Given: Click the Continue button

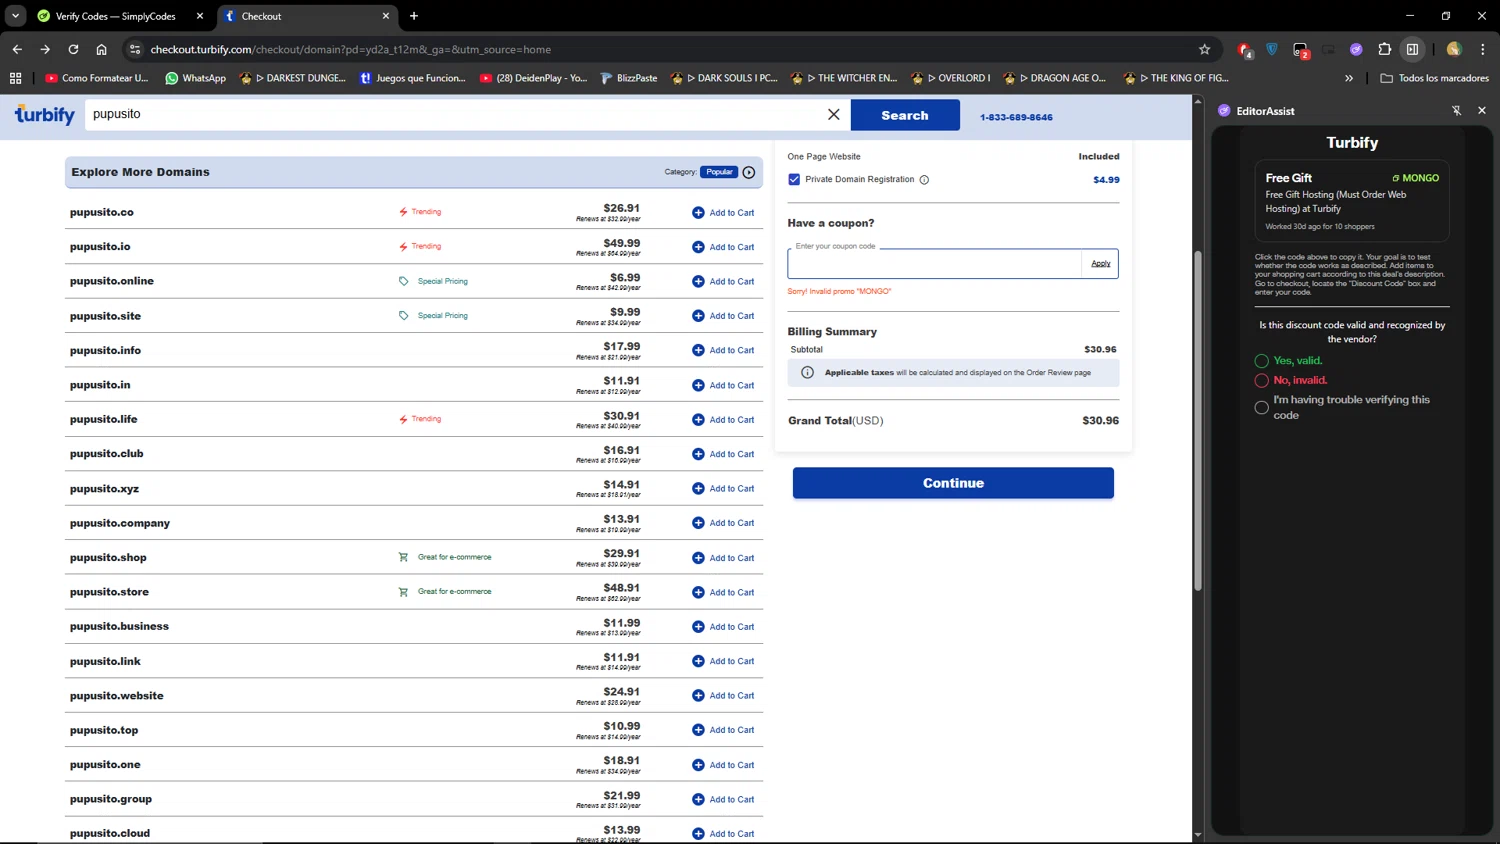Looking at the screenshot, I should tap(953, 483).
